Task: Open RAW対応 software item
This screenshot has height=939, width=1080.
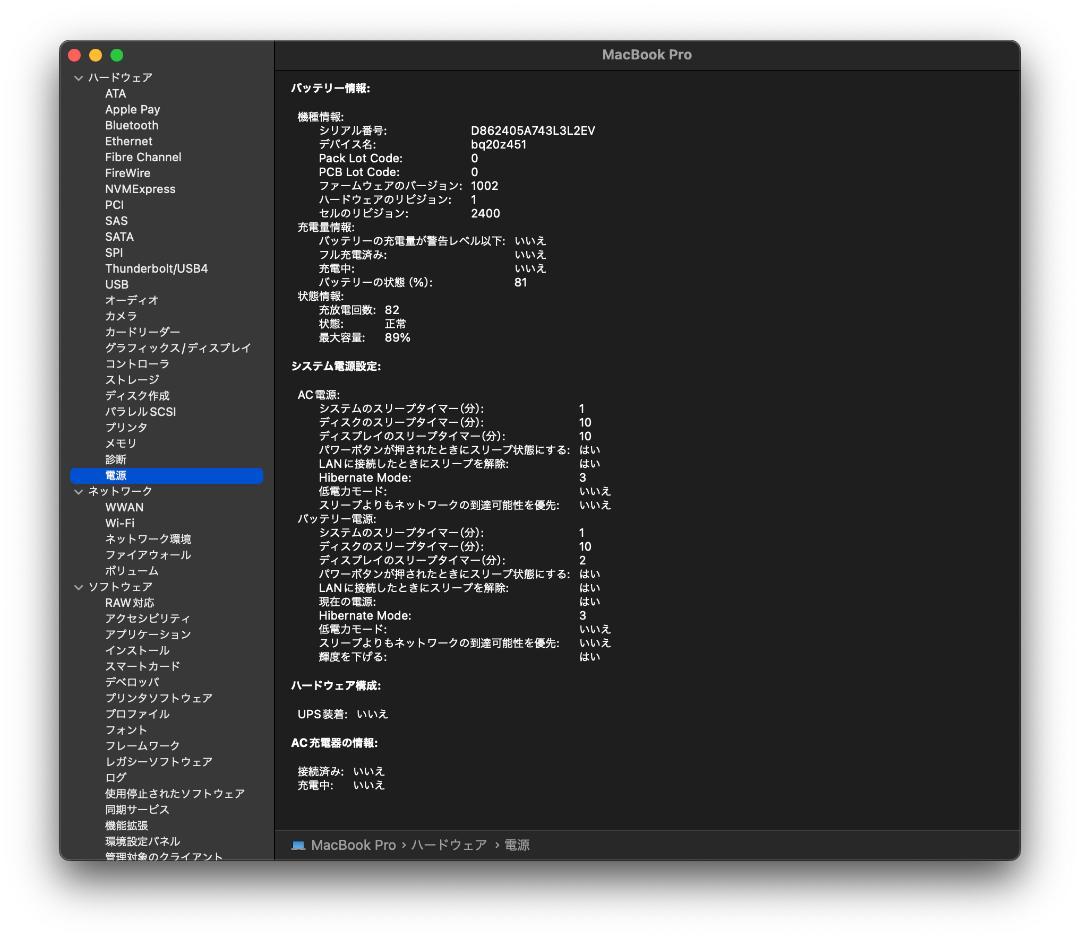Action: click(129, 603)
